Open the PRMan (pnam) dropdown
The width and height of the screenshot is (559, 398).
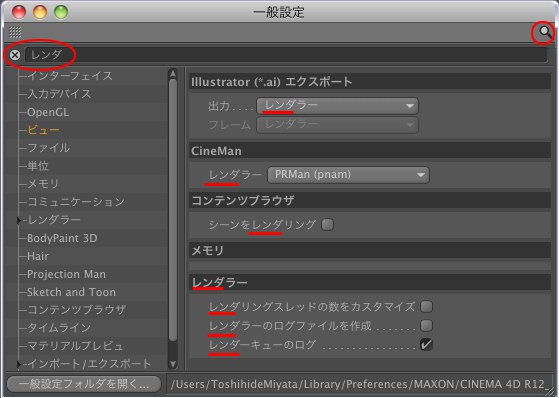348,175
